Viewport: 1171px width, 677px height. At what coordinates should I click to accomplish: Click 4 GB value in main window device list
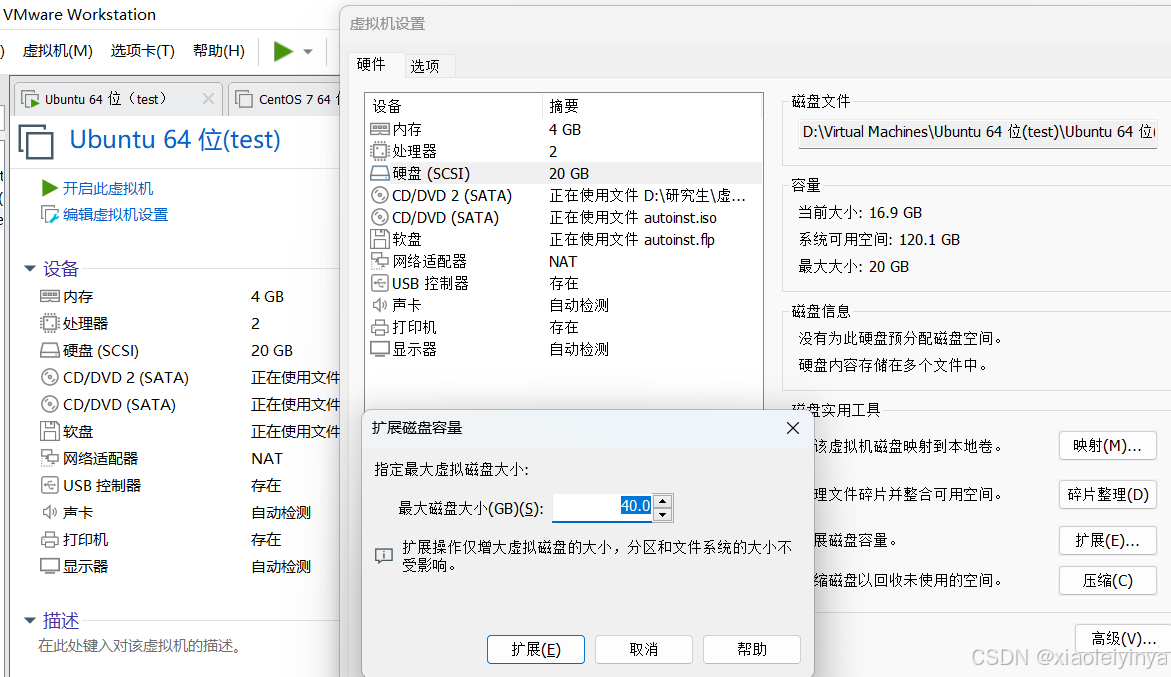point(267,296)
